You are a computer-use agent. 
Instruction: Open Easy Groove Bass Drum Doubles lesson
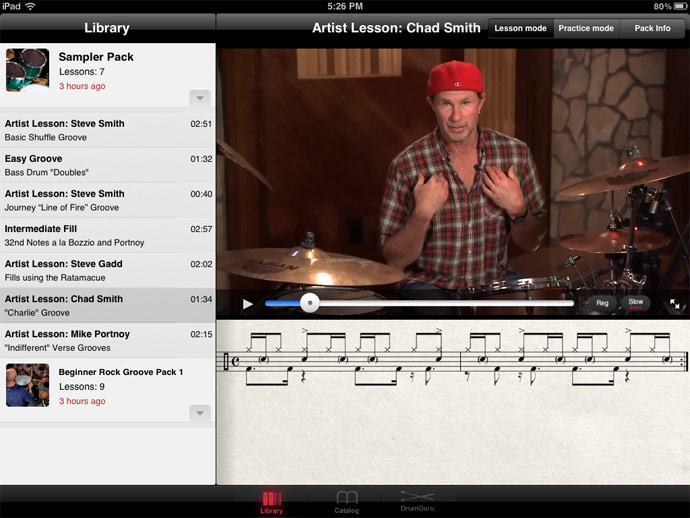108,165
